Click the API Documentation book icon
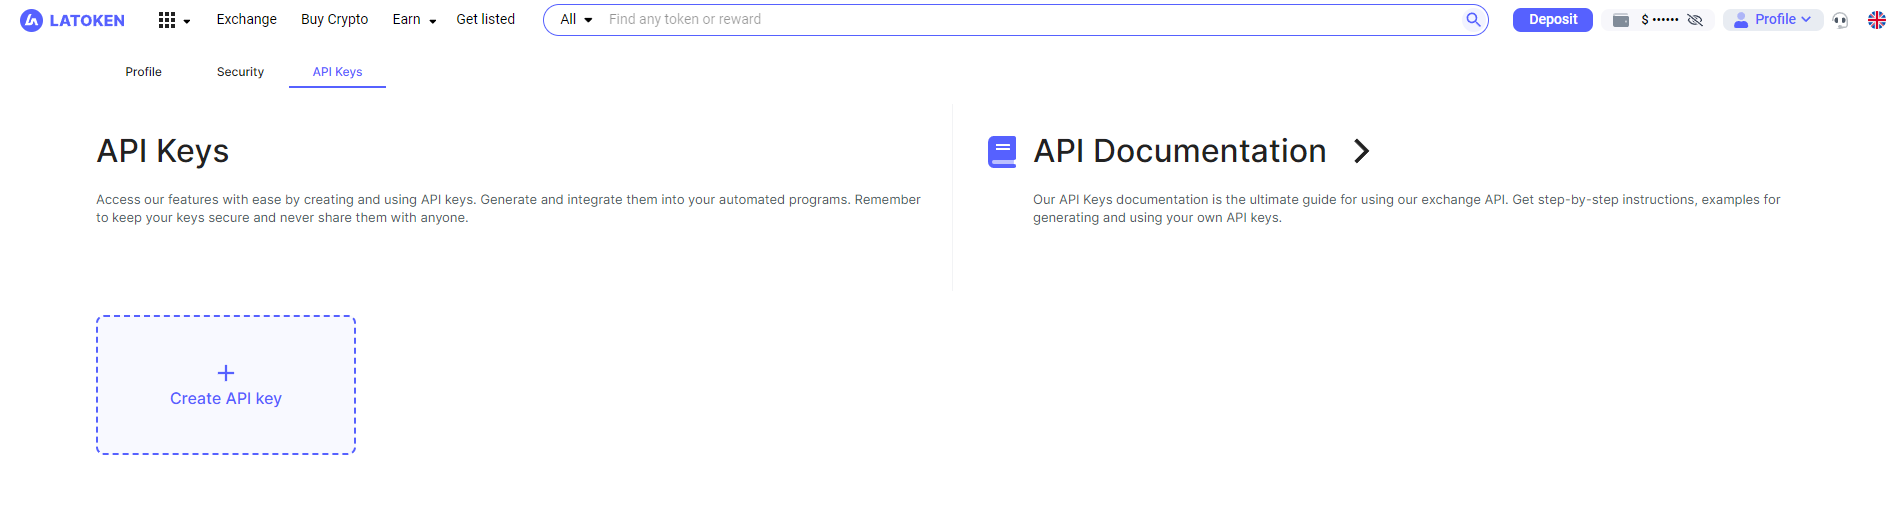 [x=1002, y=151]
